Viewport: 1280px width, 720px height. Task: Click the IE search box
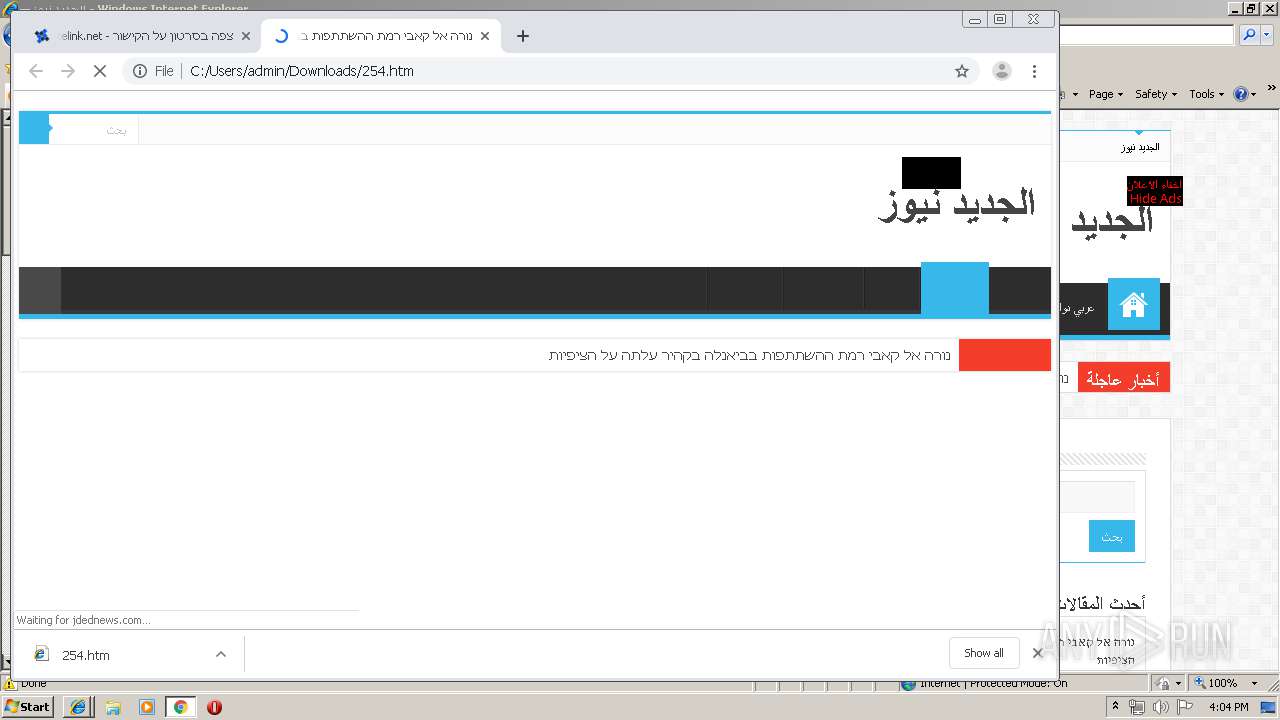pyautogui.click(x=1146, y=35)
